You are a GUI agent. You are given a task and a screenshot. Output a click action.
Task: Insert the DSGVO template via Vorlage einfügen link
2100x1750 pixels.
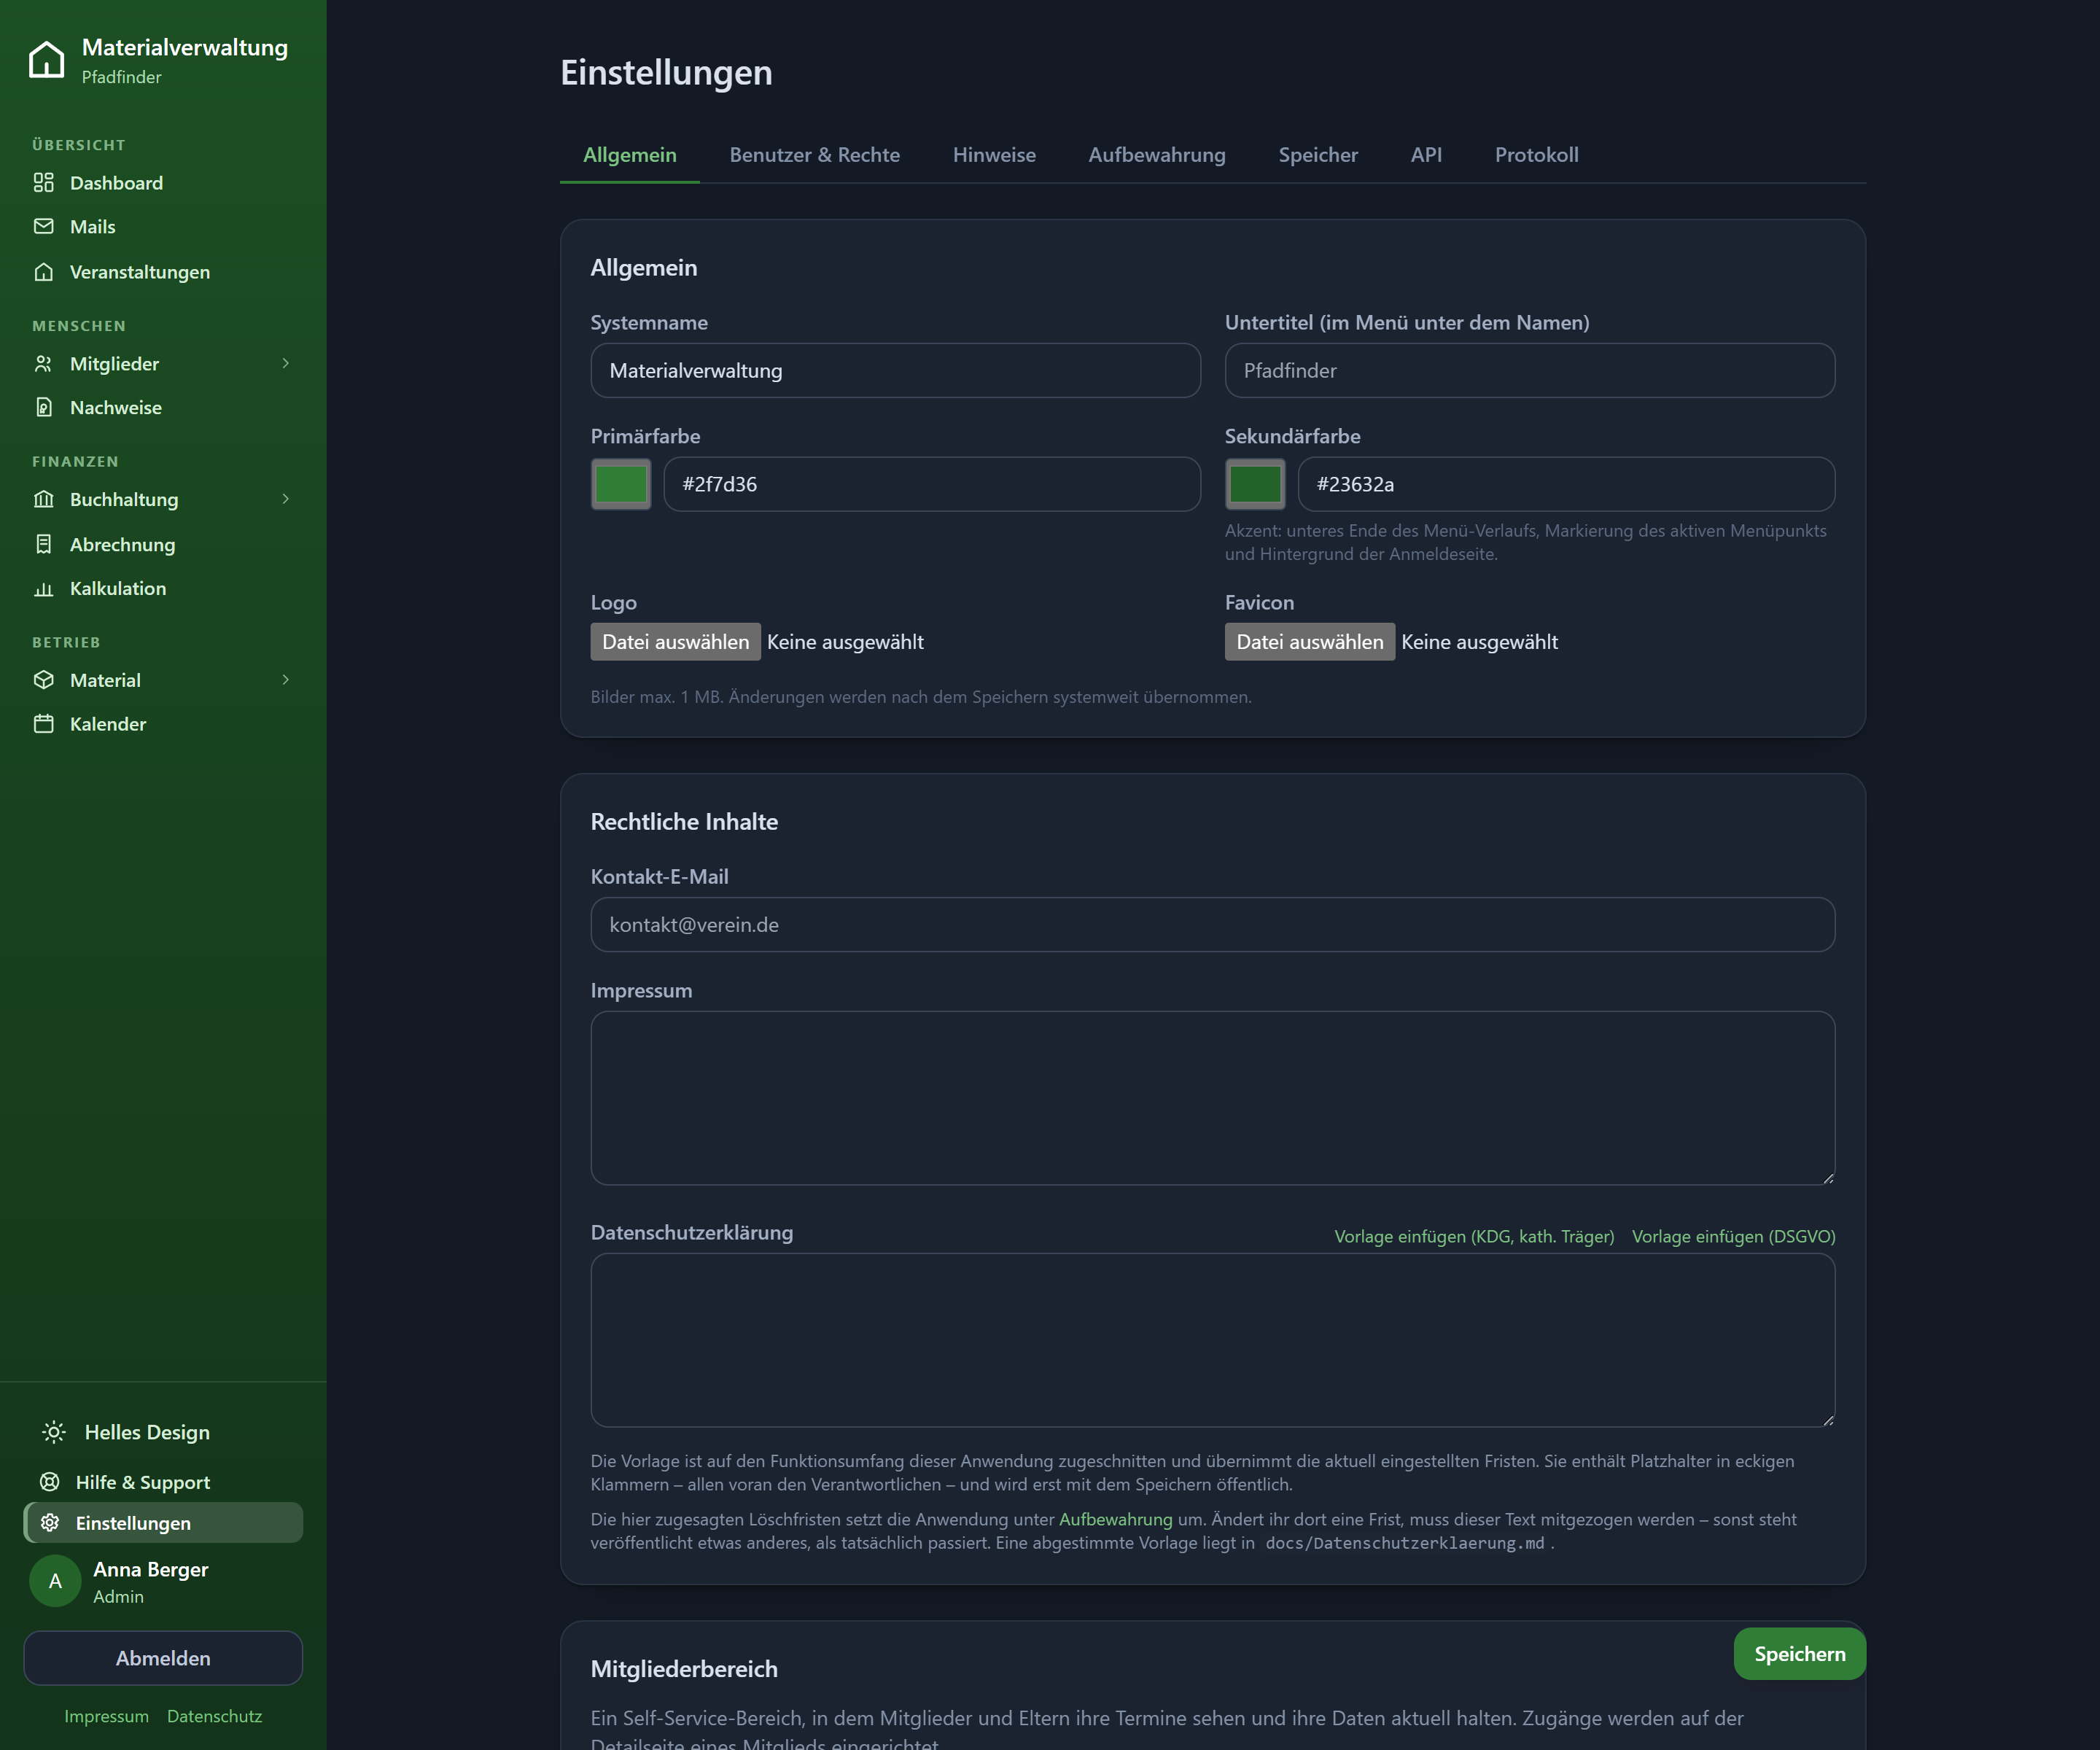coord(1733,1236)
